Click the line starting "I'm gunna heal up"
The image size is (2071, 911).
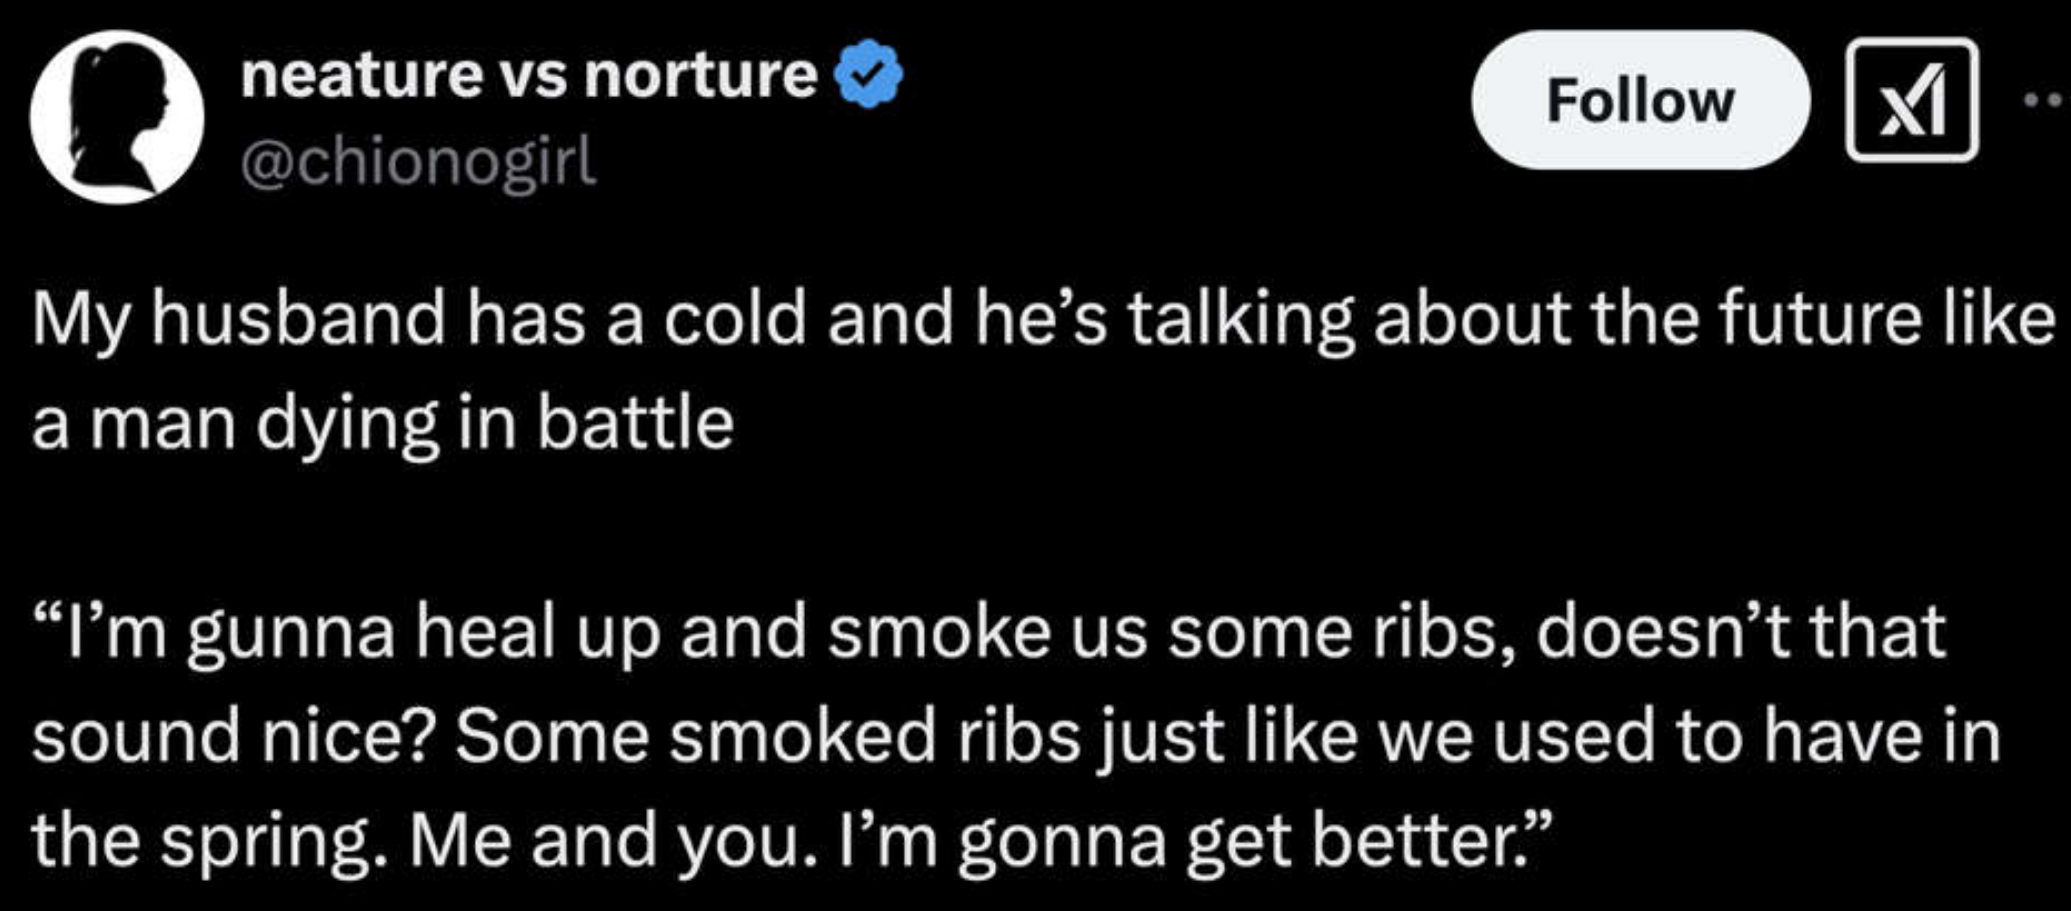(990, 632)
